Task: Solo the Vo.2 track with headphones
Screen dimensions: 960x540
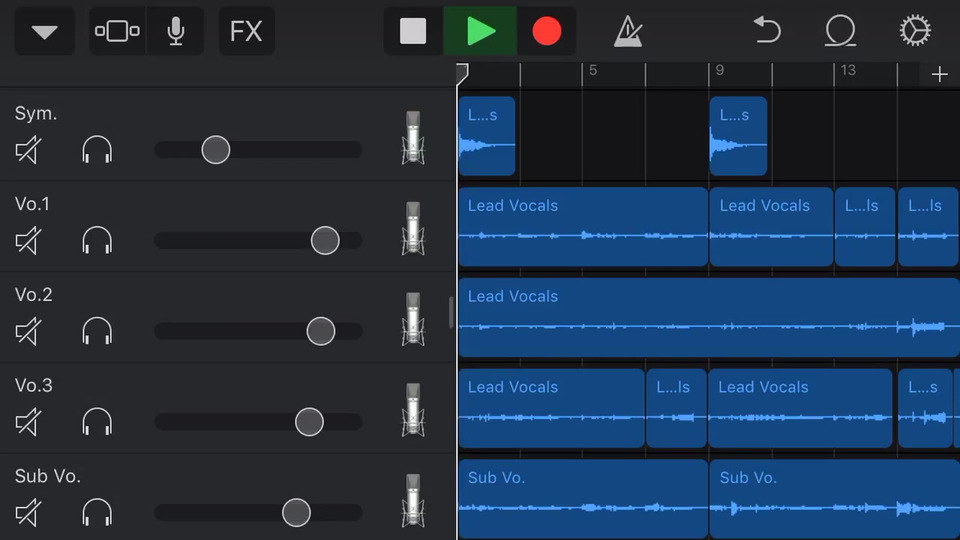Action: tap(97, 331)
